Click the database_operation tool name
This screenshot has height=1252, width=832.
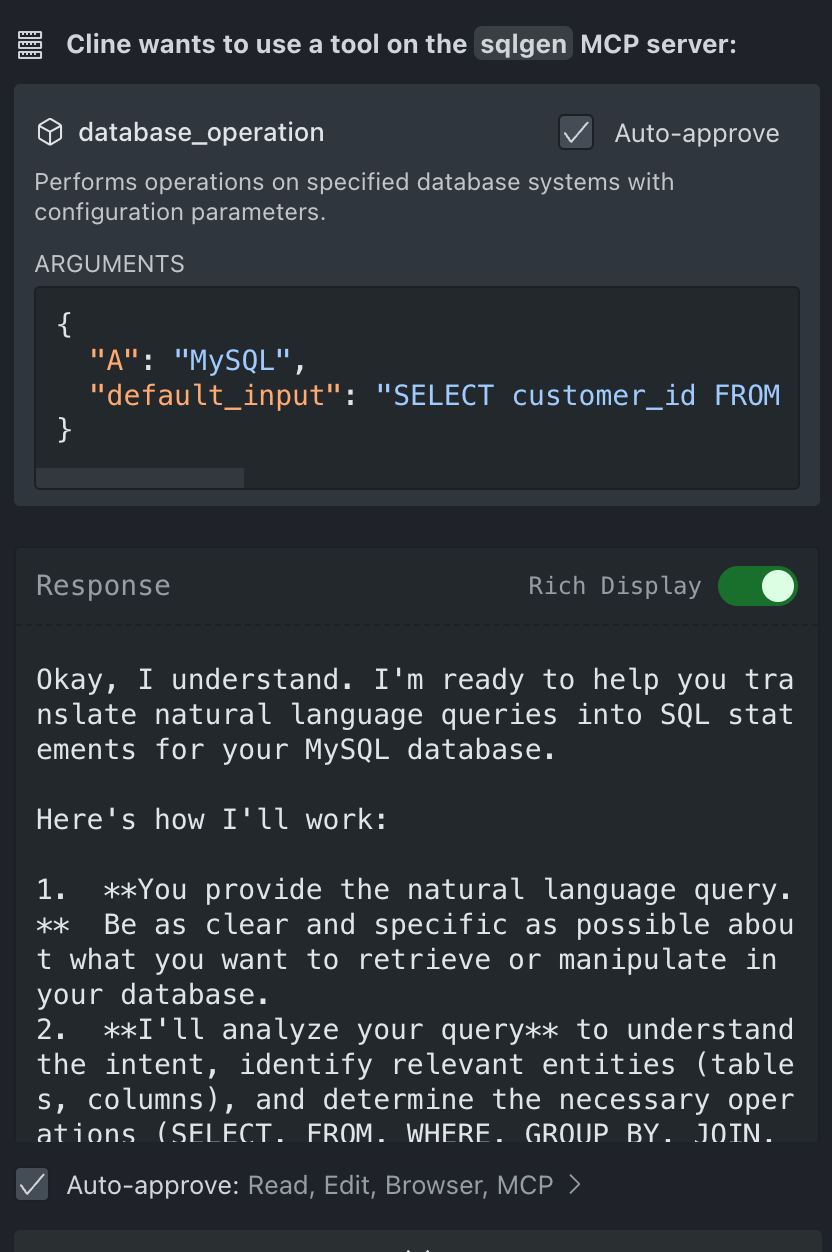[x=201, y=132]
